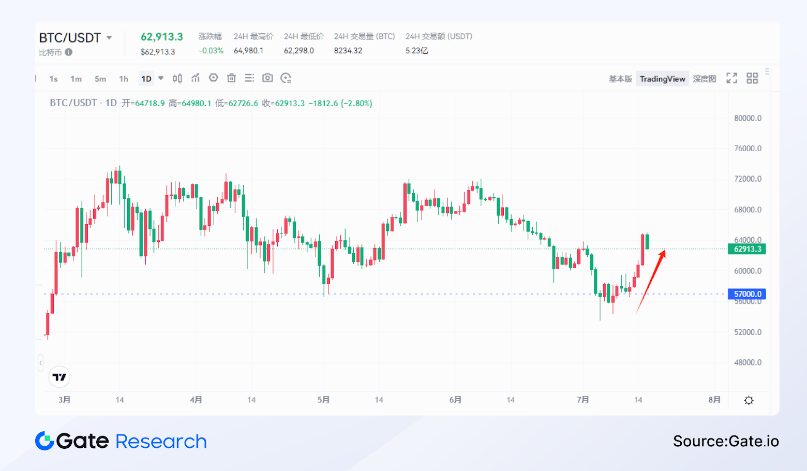Viewport: 807px width, 471px height.
Task: Enter fullscreen chart mode
Action: [x=731, y=78]
